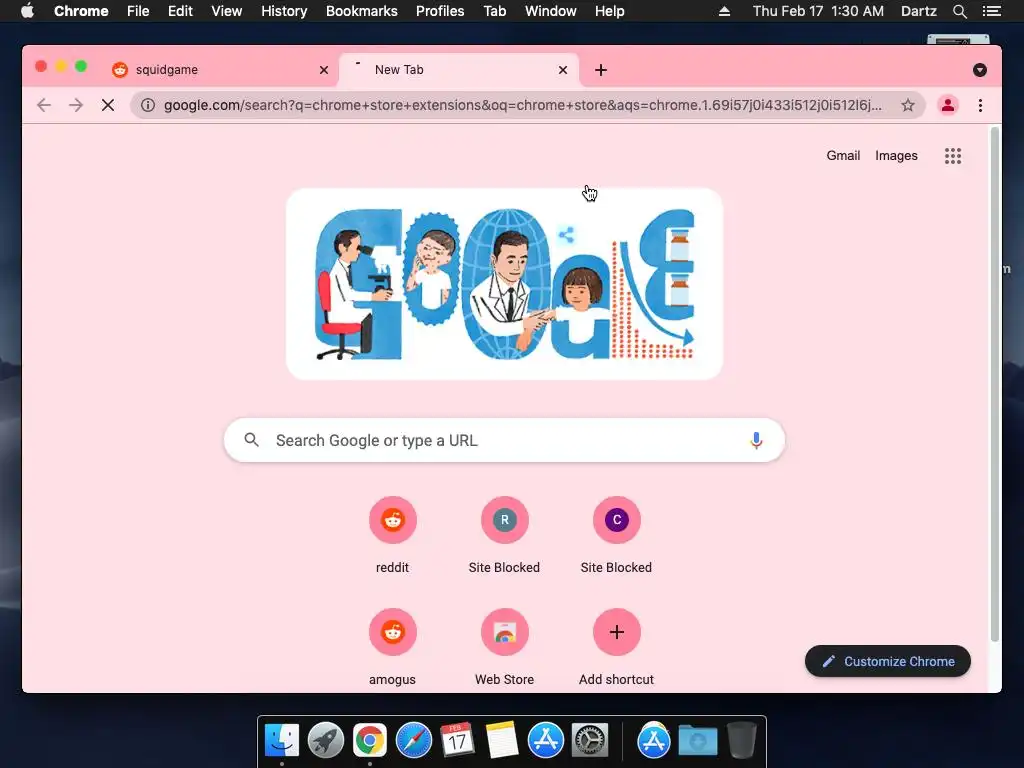The width and height of the screenshot is (1024, 768).
Task: Open the reddit shortcut
Action: 392,536
